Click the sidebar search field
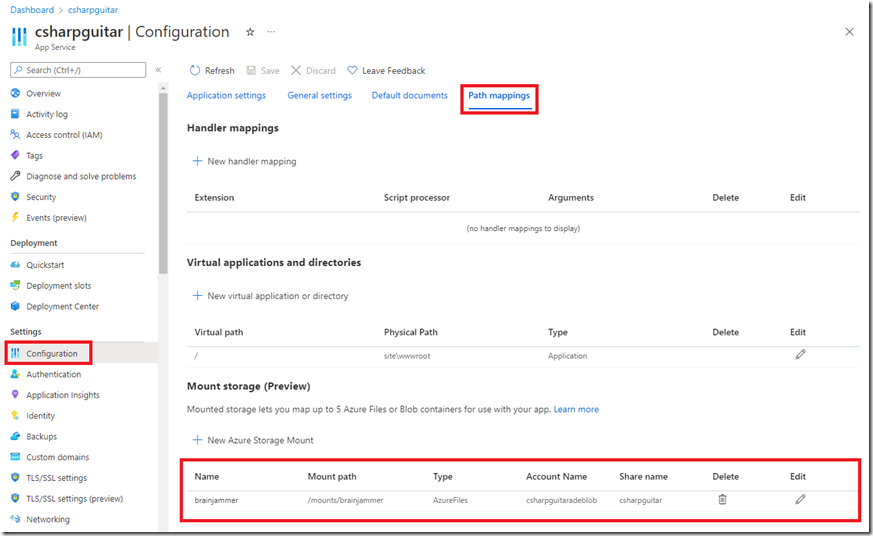The image size is (873, 536). pos(80,70)
